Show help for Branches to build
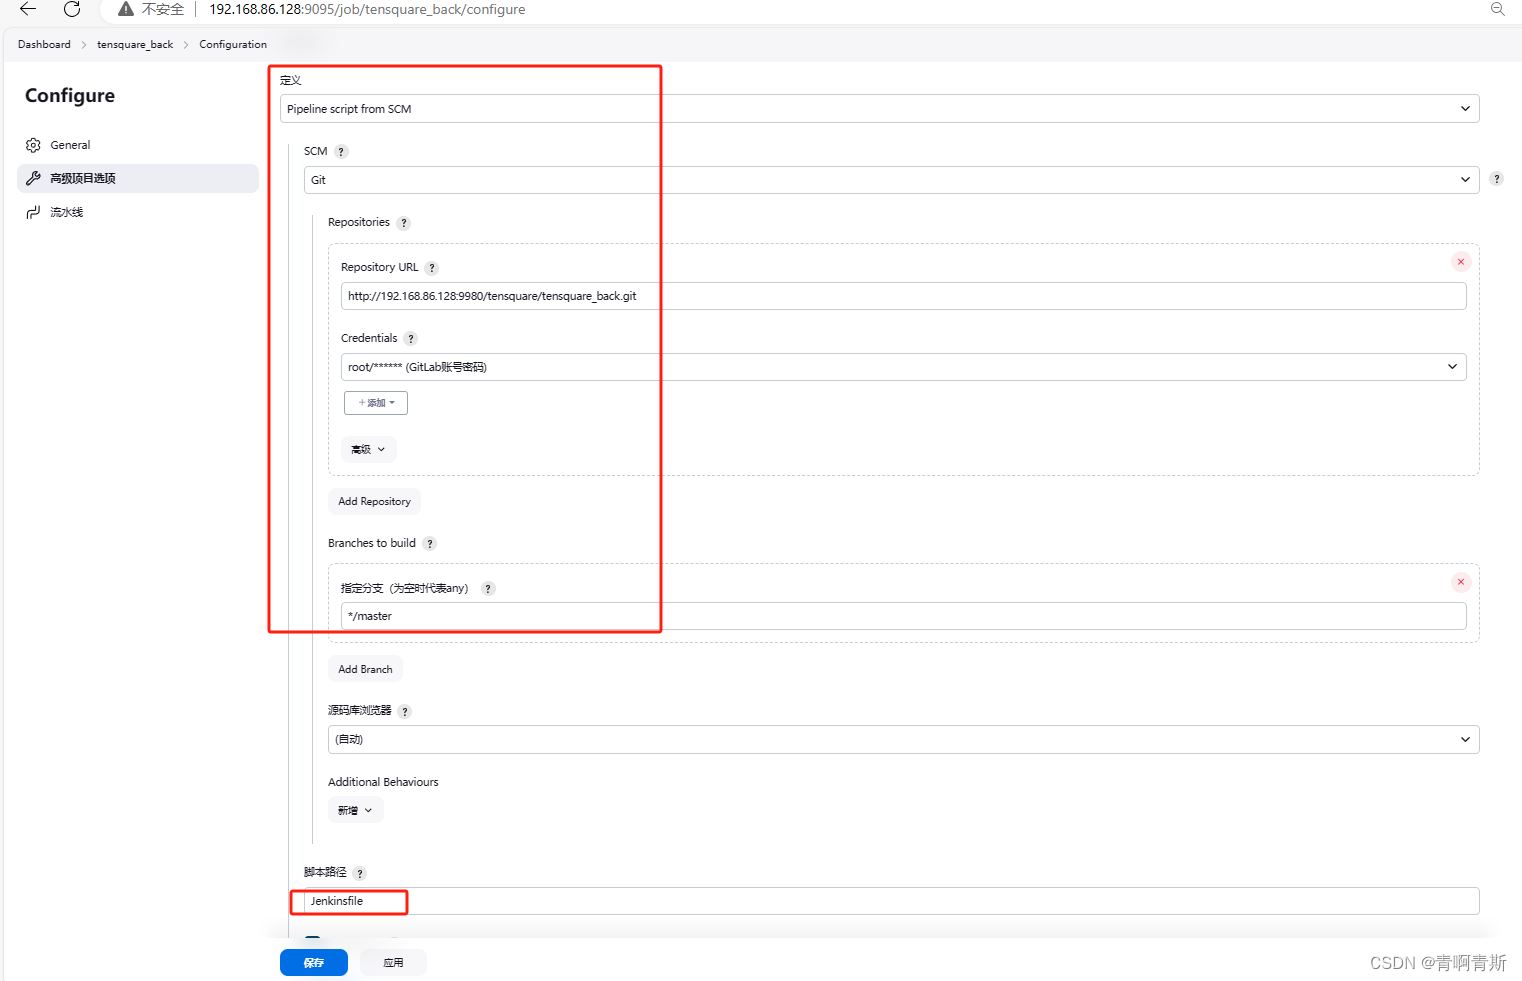 click(430, 544)
